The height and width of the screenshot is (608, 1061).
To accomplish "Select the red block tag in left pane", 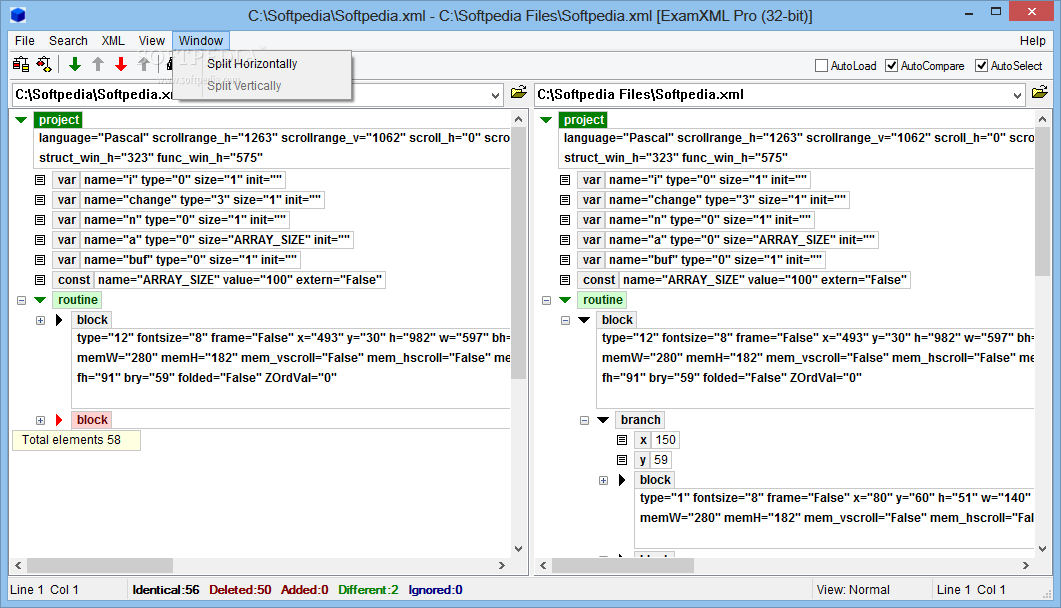I will pos(92,420).
